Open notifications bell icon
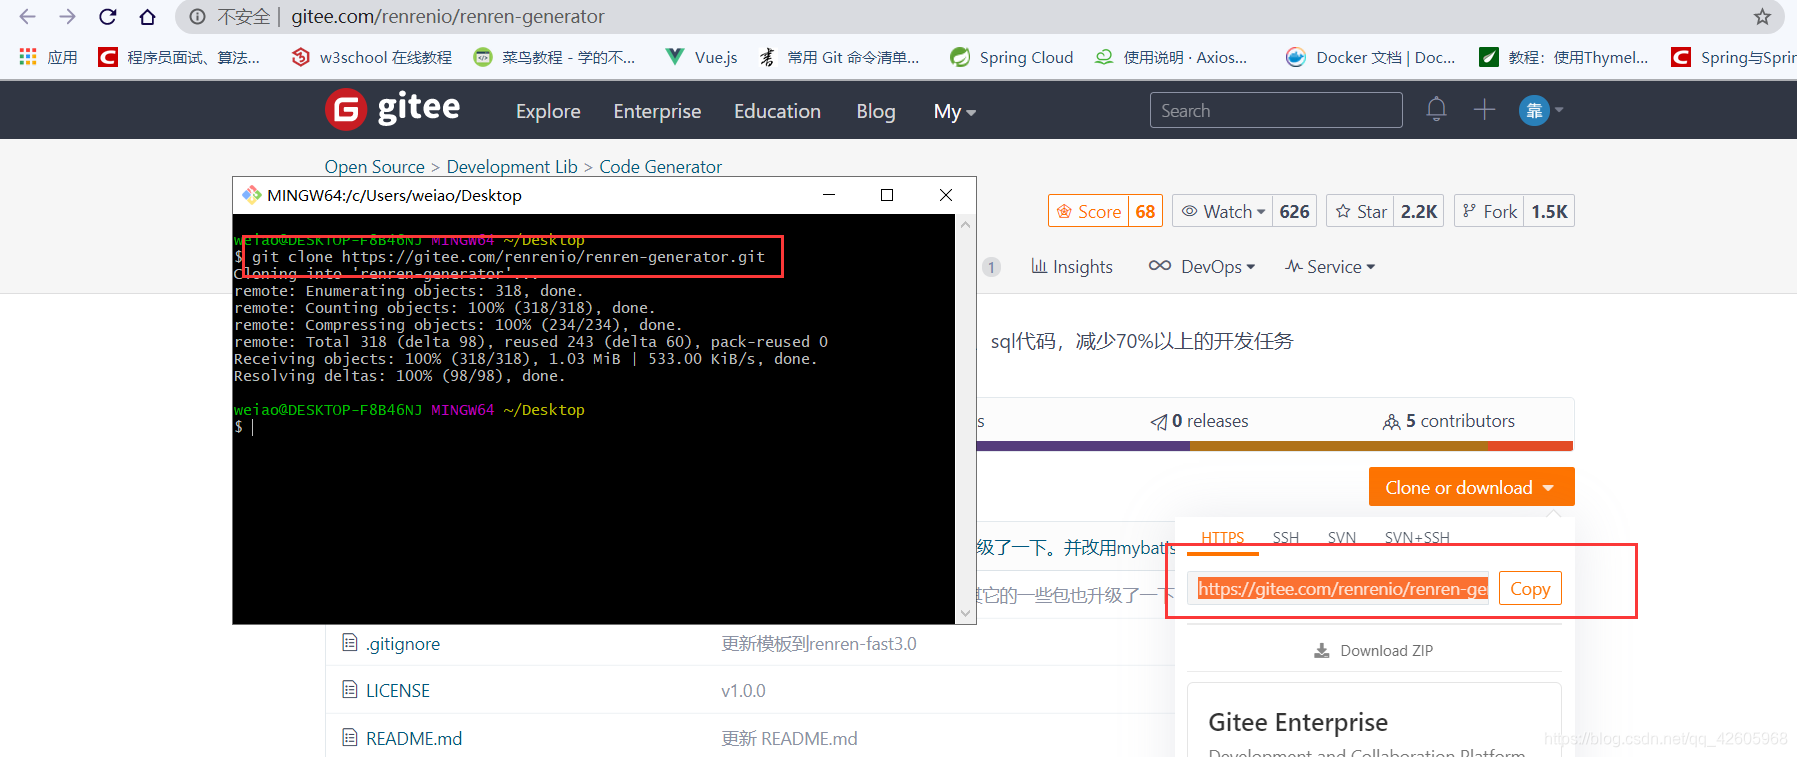This screenshot has width=1797, height=757. coord(1436,109)
